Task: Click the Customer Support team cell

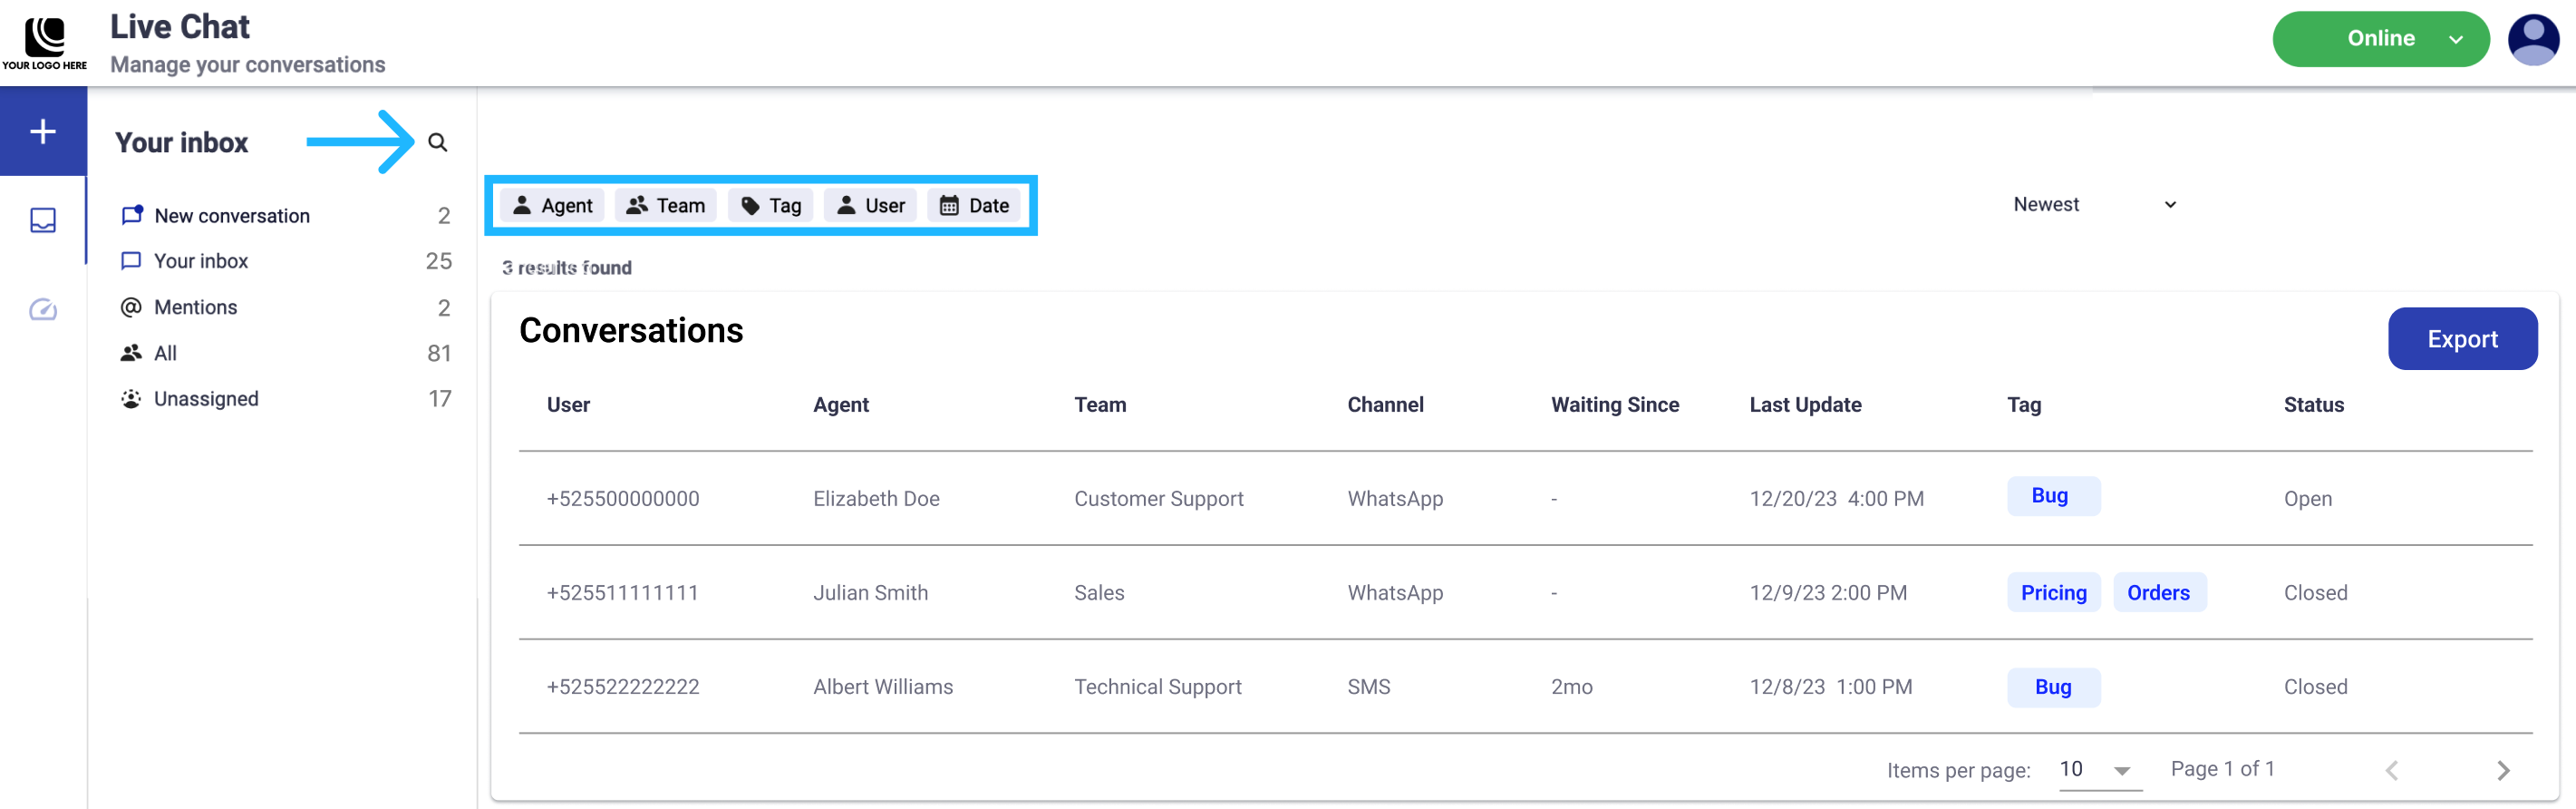Action: (x=1158, y=498)
